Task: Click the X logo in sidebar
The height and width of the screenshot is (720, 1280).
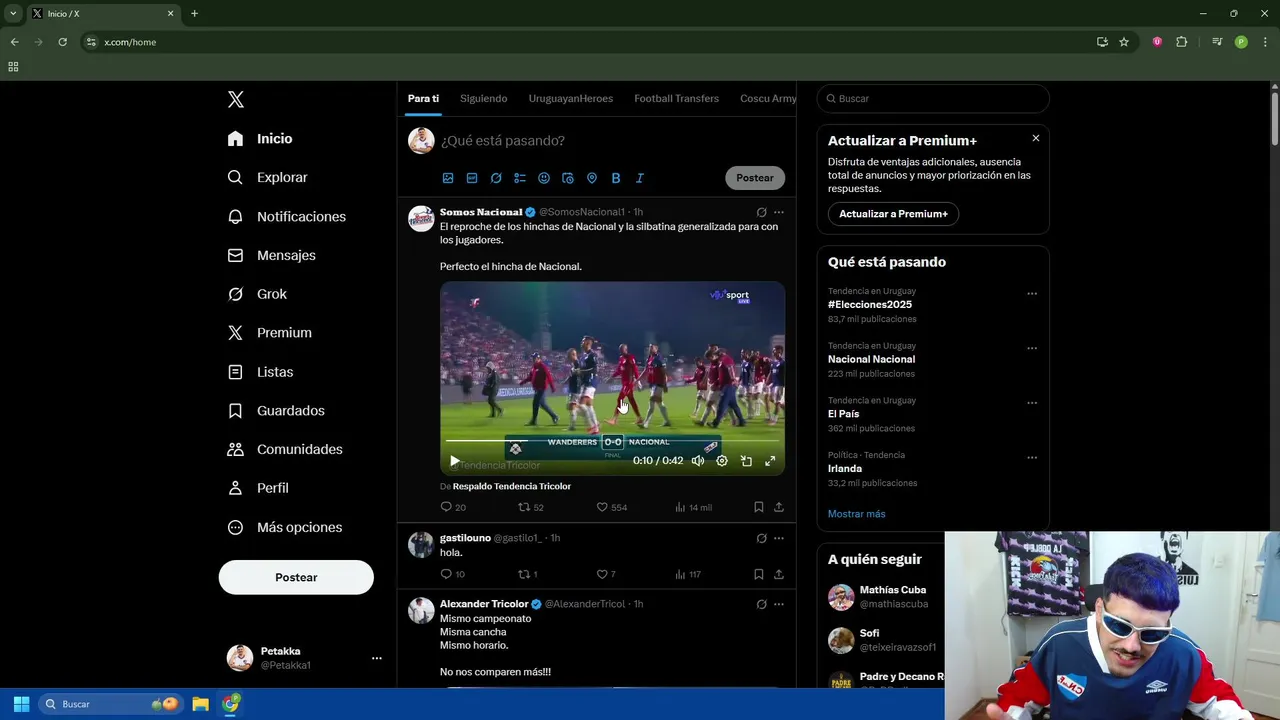Action: click(x=236, y=99)
